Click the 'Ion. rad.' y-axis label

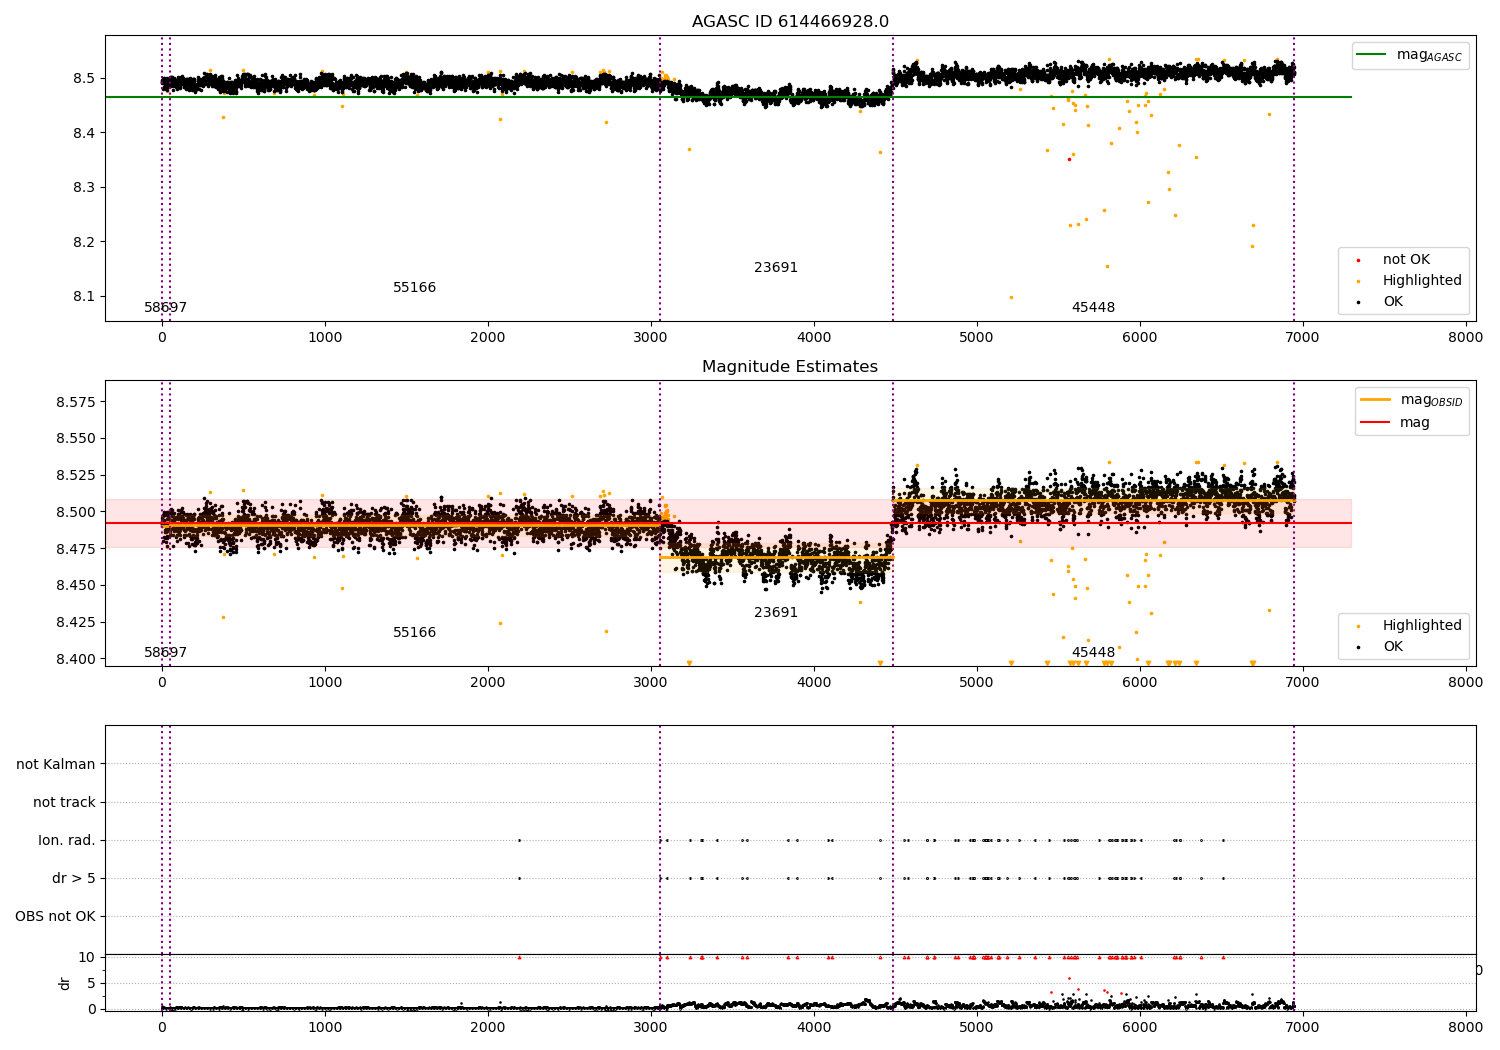[67, 841]
